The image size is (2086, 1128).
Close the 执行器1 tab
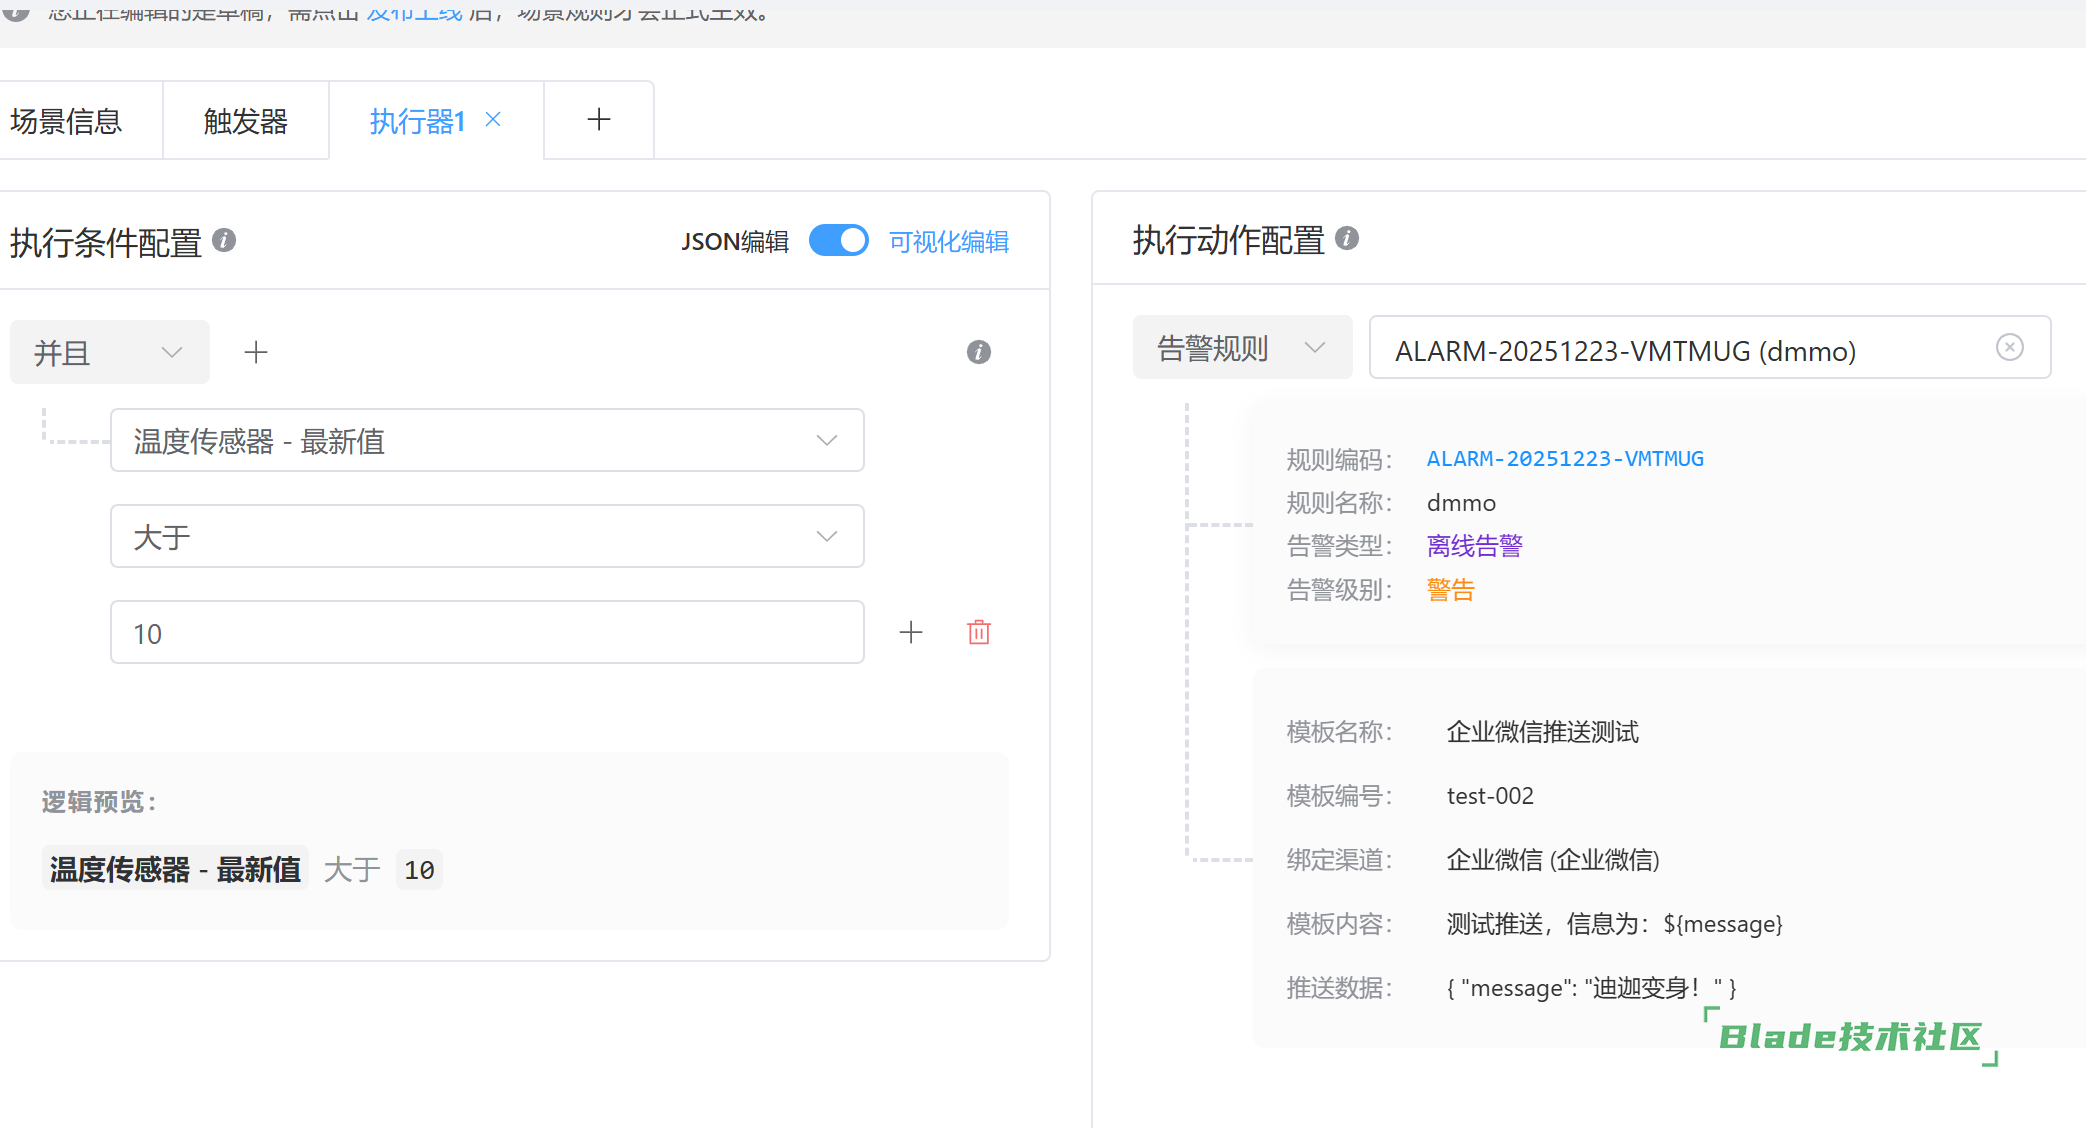point(493,120)
